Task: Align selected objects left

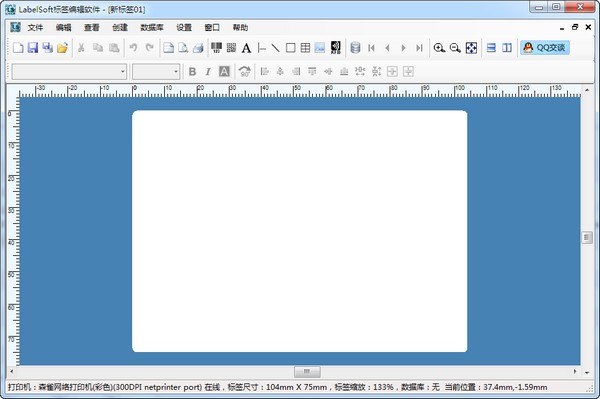Action: [264, 72]
